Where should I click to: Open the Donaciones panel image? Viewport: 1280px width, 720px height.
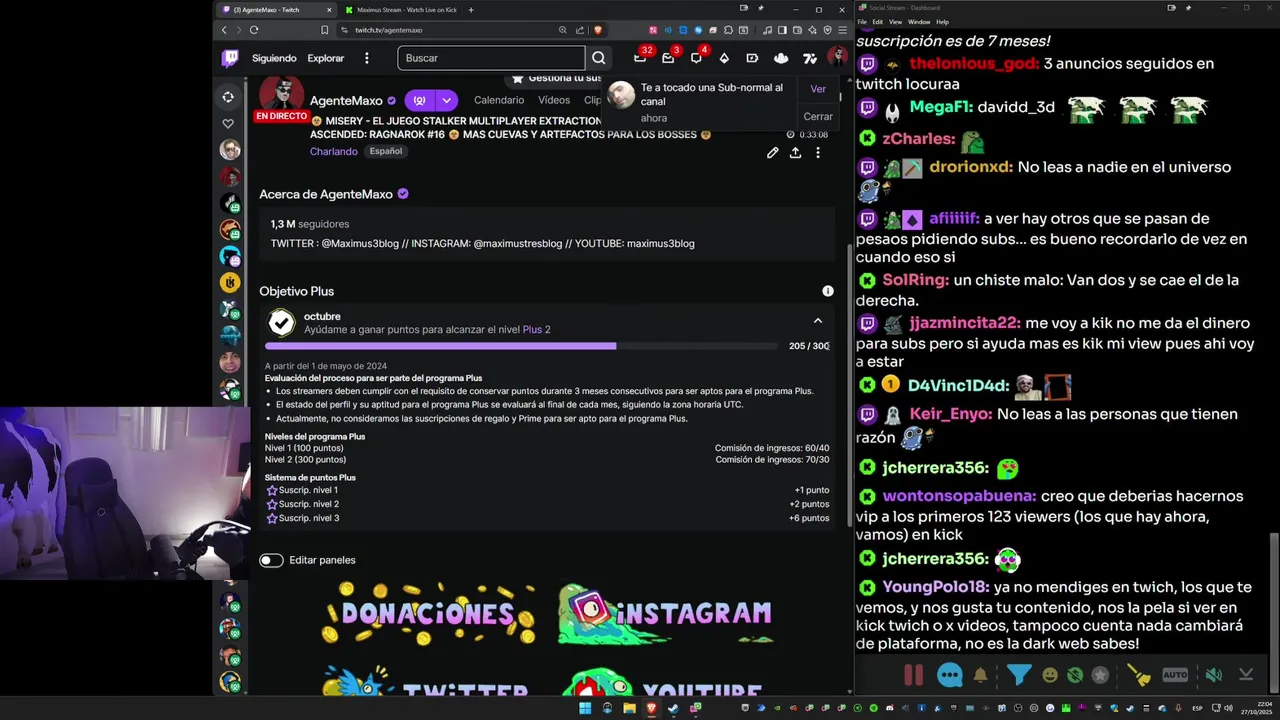tap(430, 612)
